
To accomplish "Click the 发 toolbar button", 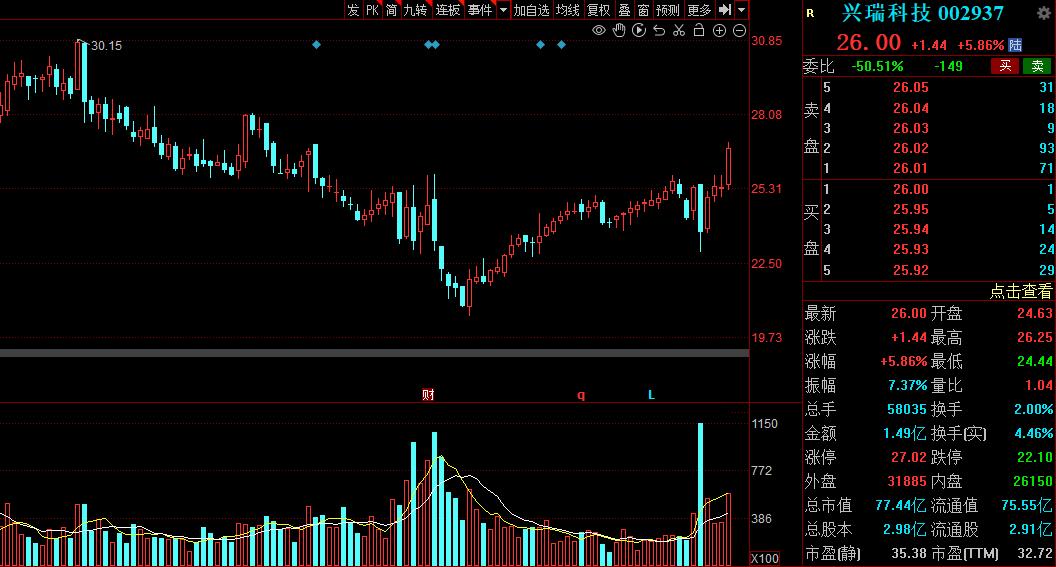I will [x=354, y=9].
